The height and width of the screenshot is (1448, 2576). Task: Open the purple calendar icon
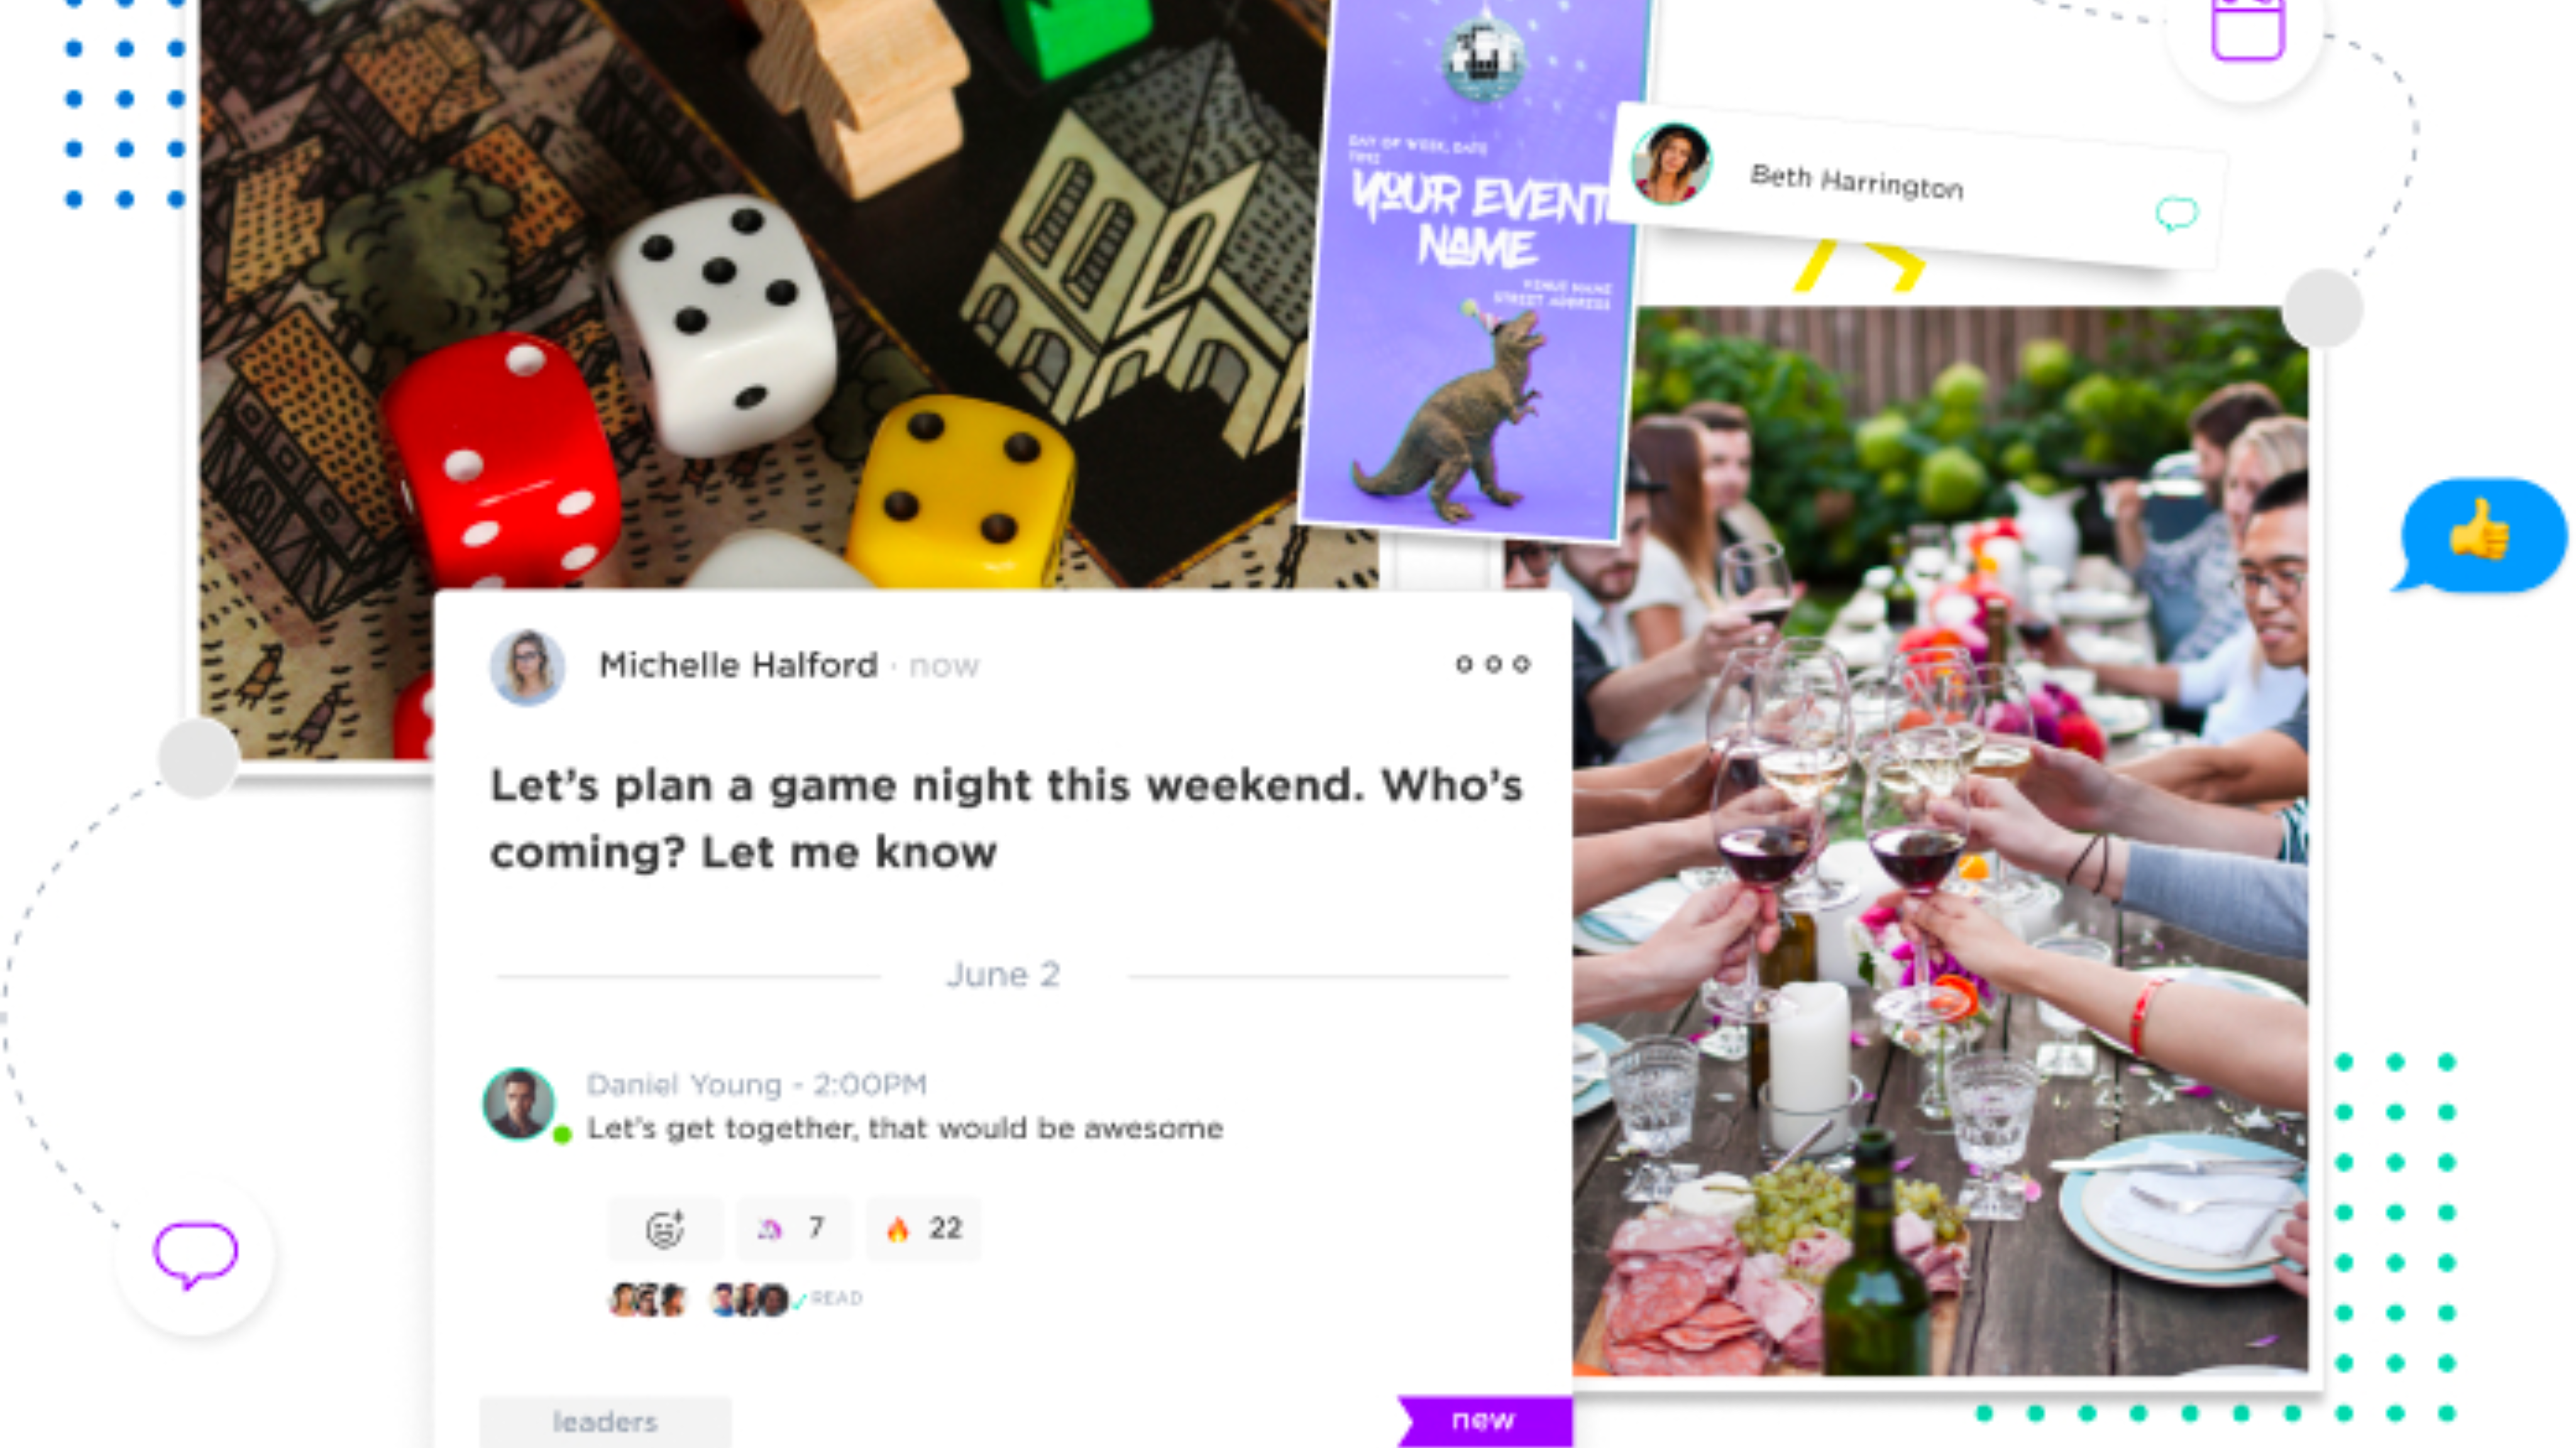point(2247,30)
